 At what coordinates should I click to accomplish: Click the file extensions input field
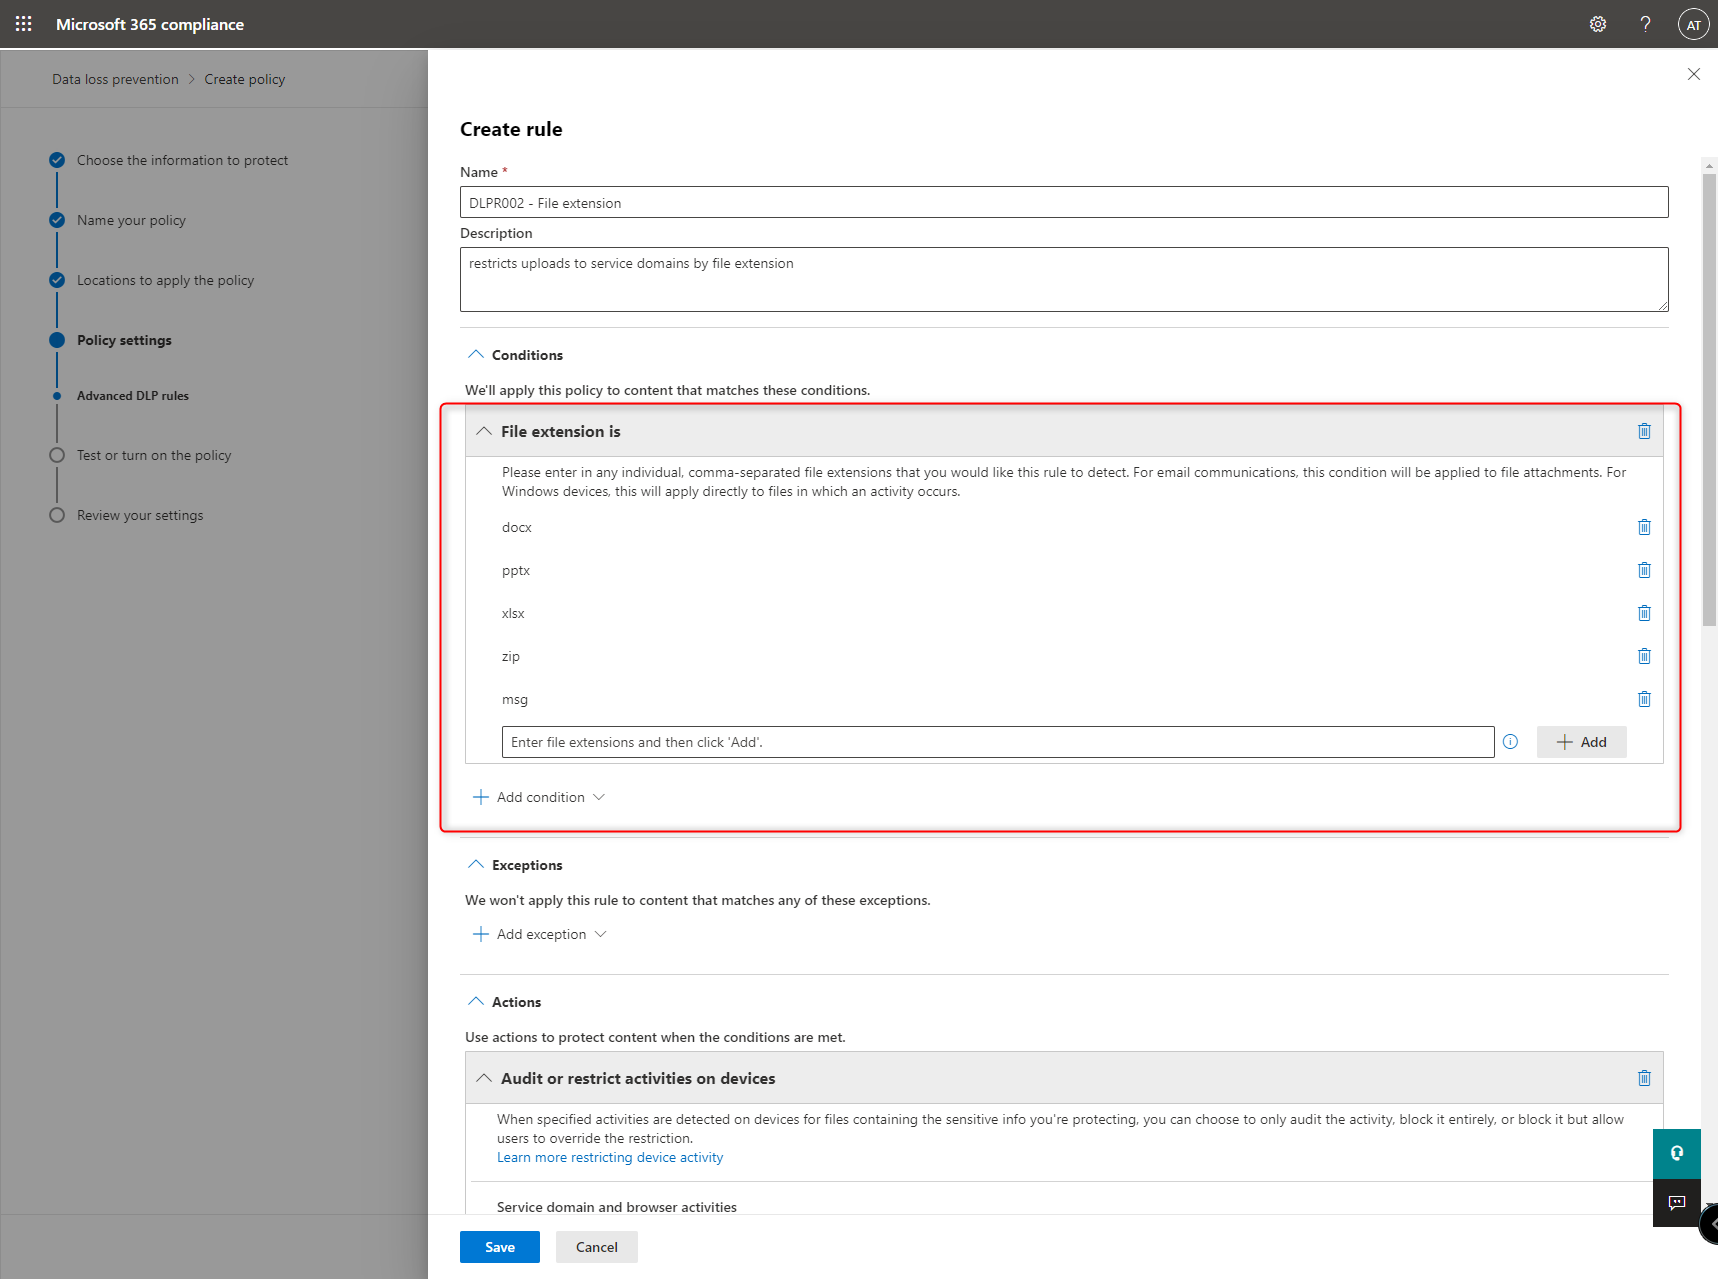pyautogui.click(x=997, y=742)
